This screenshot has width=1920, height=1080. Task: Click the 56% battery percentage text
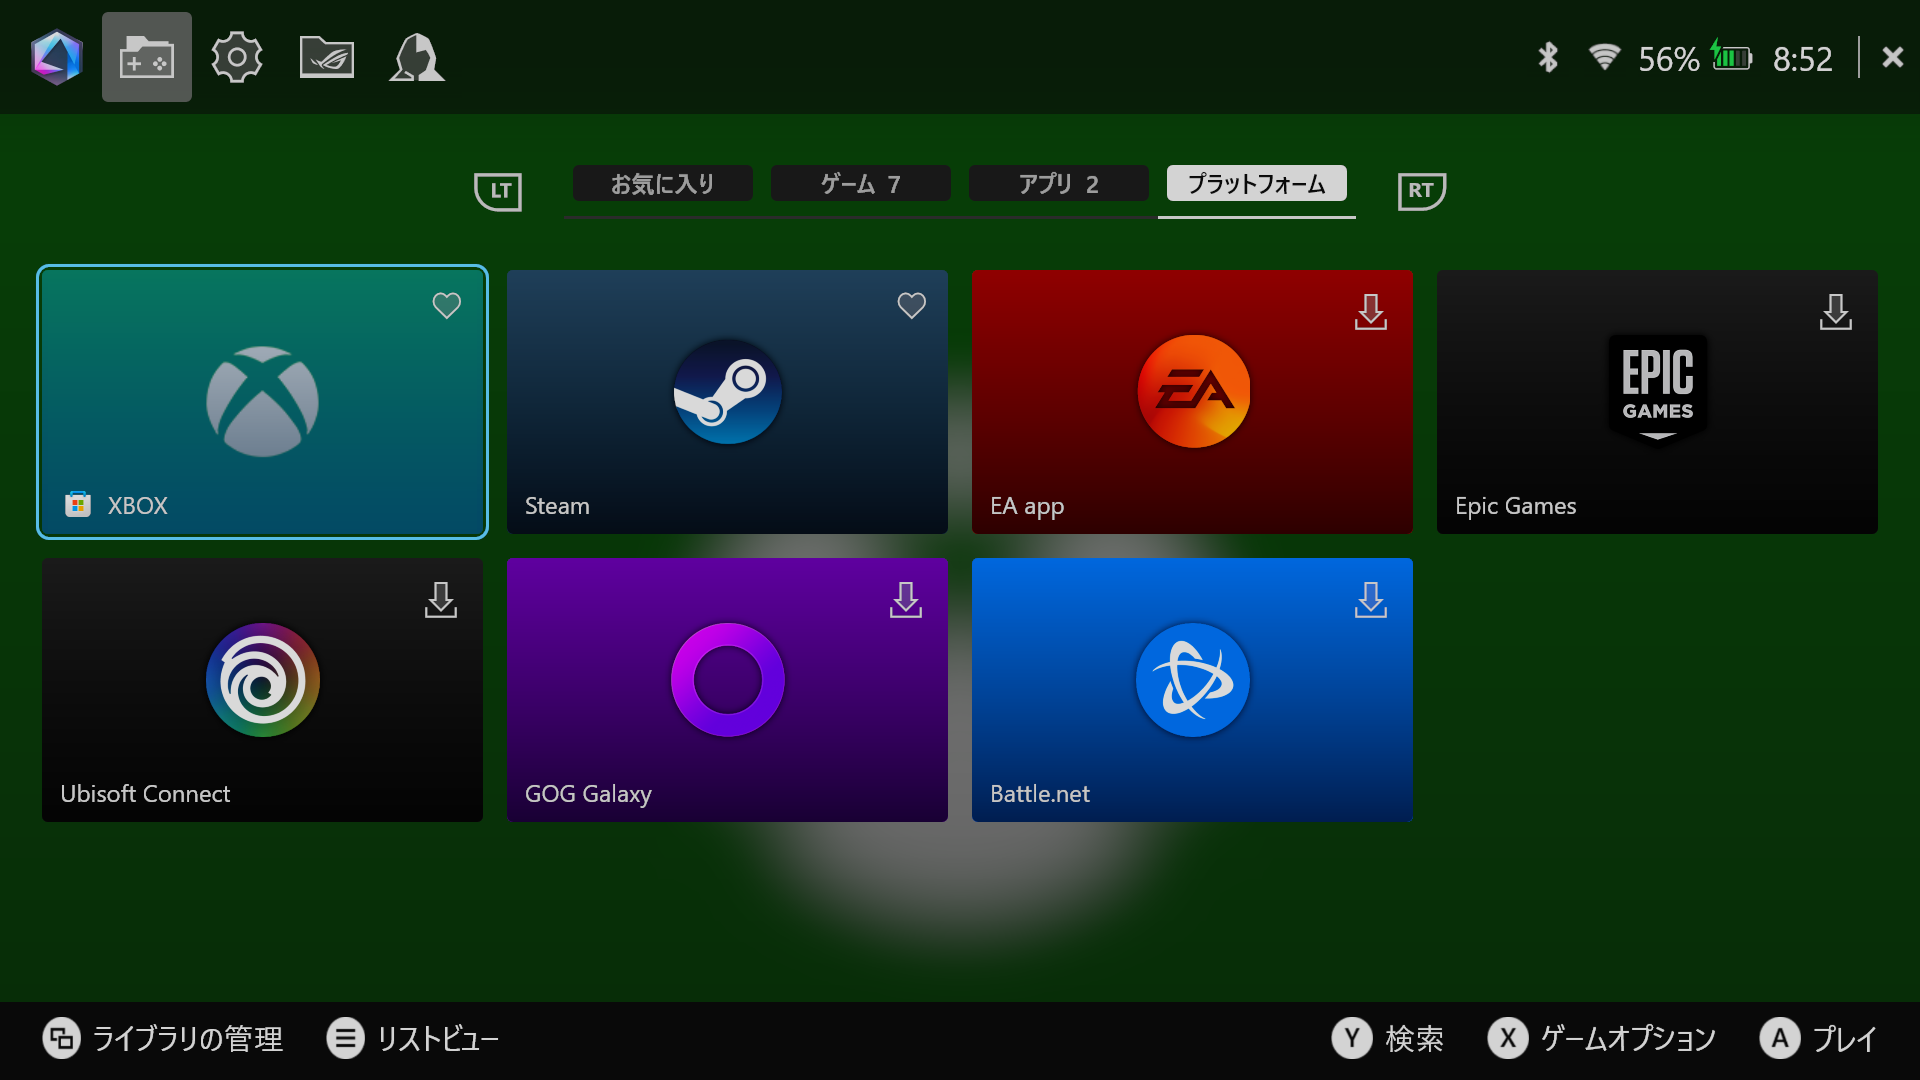point(1669,59)
